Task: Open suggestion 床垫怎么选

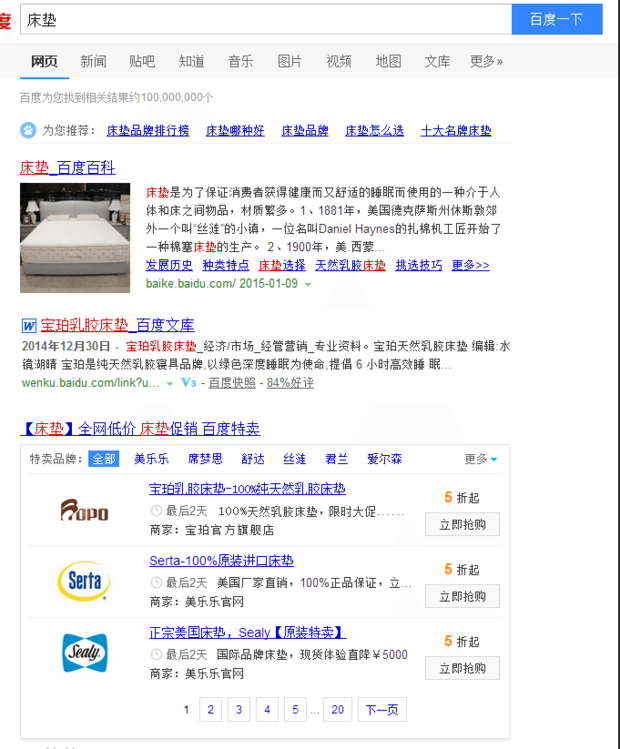Action: 374,130
